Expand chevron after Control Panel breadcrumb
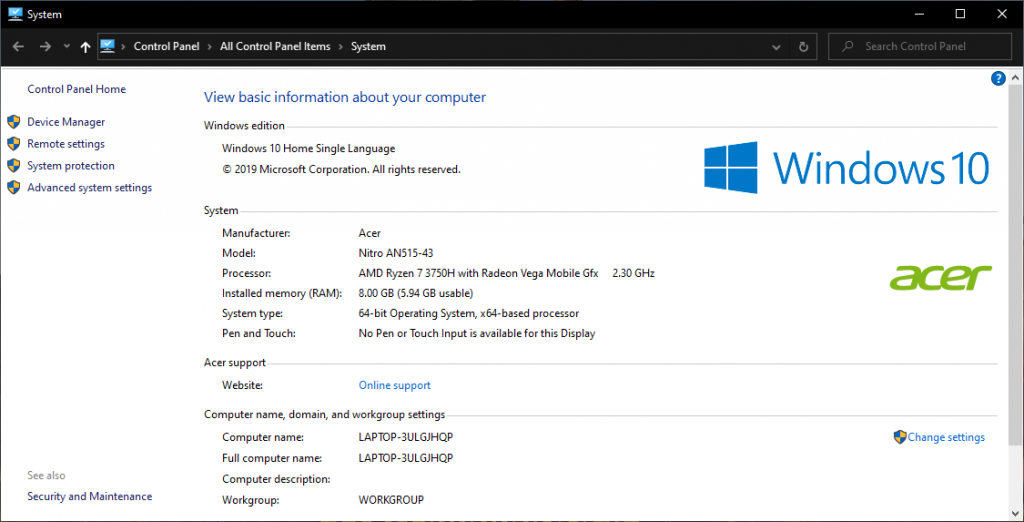This screenshot has width=1024, height=522. point(210,46)
